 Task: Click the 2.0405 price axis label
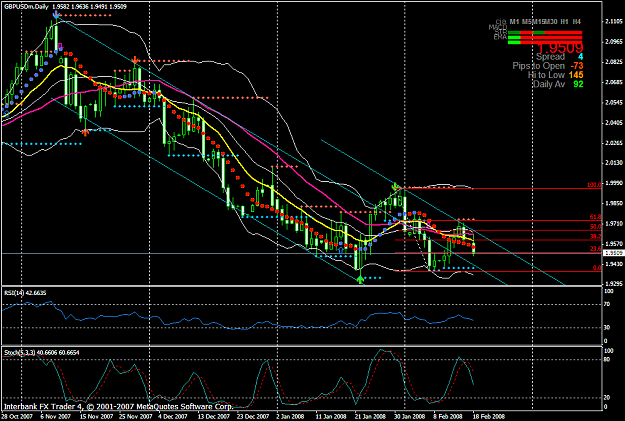point(613,122)
